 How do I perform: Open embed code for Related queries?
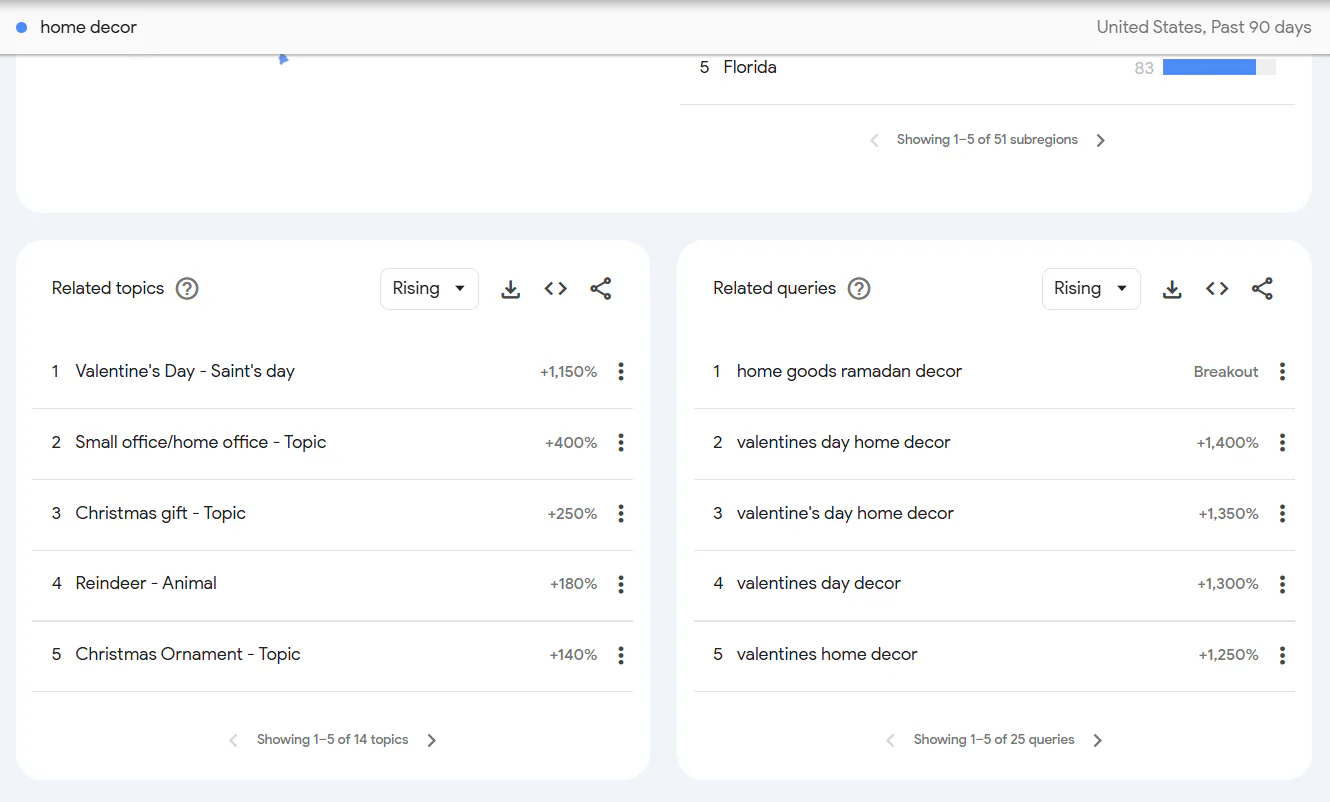click(1217, 289)
